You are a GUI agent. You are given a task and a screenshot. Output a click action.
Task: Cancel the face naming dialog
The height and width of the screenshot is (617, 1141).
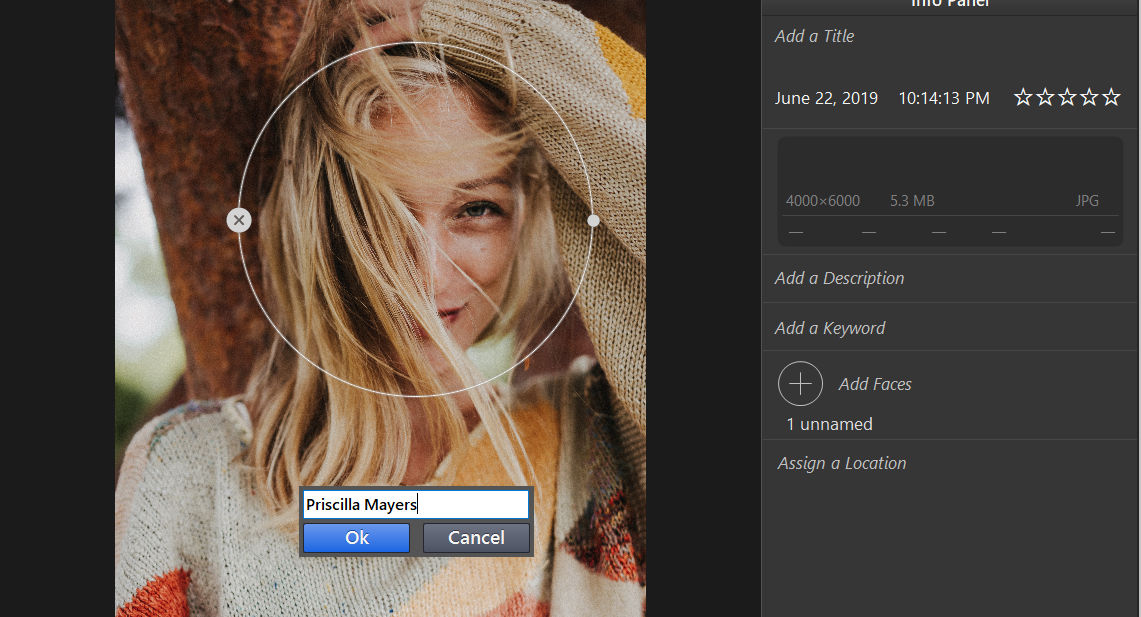(x=476, y=538)
